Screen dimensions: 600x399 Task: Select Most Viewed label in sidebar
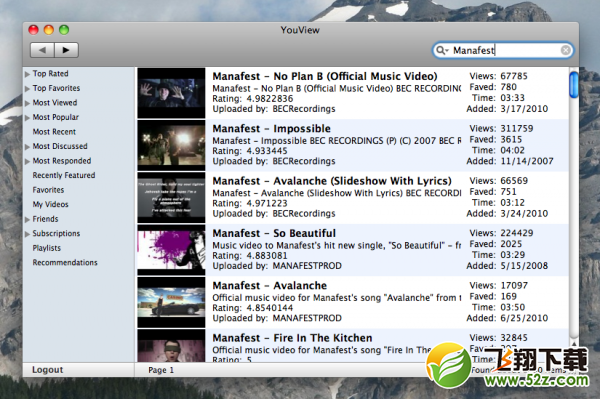click(55, 103)
